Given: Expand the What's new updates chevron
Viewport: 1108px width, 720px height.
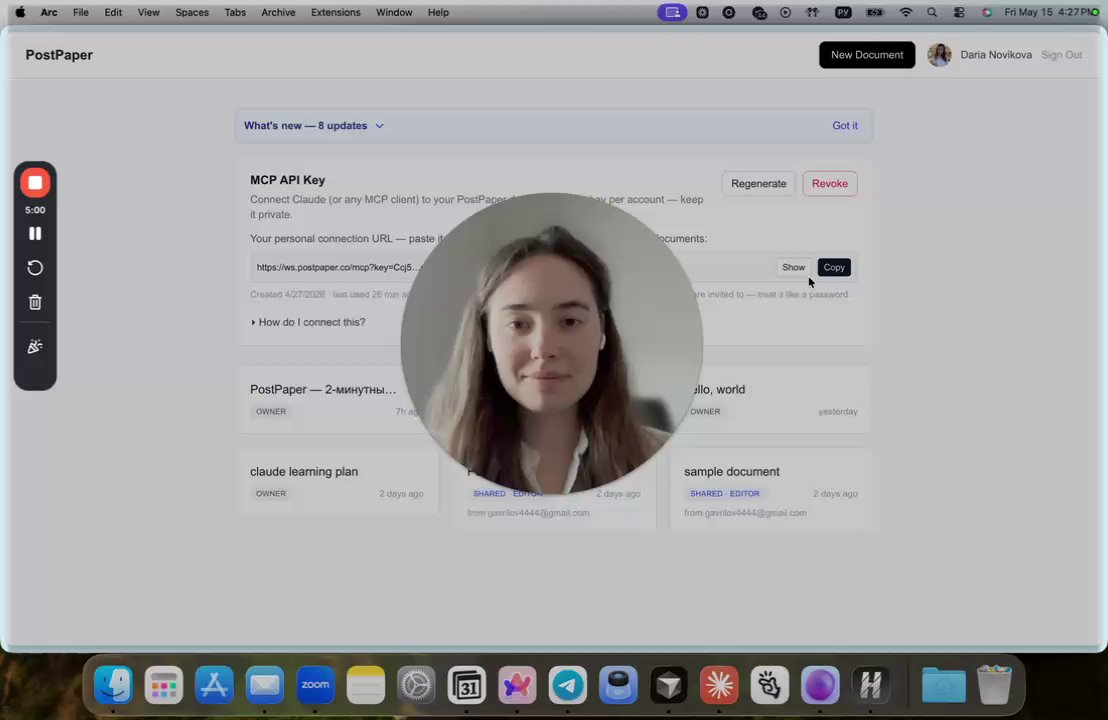Looking at the screenshot, I should pos(379,126).
